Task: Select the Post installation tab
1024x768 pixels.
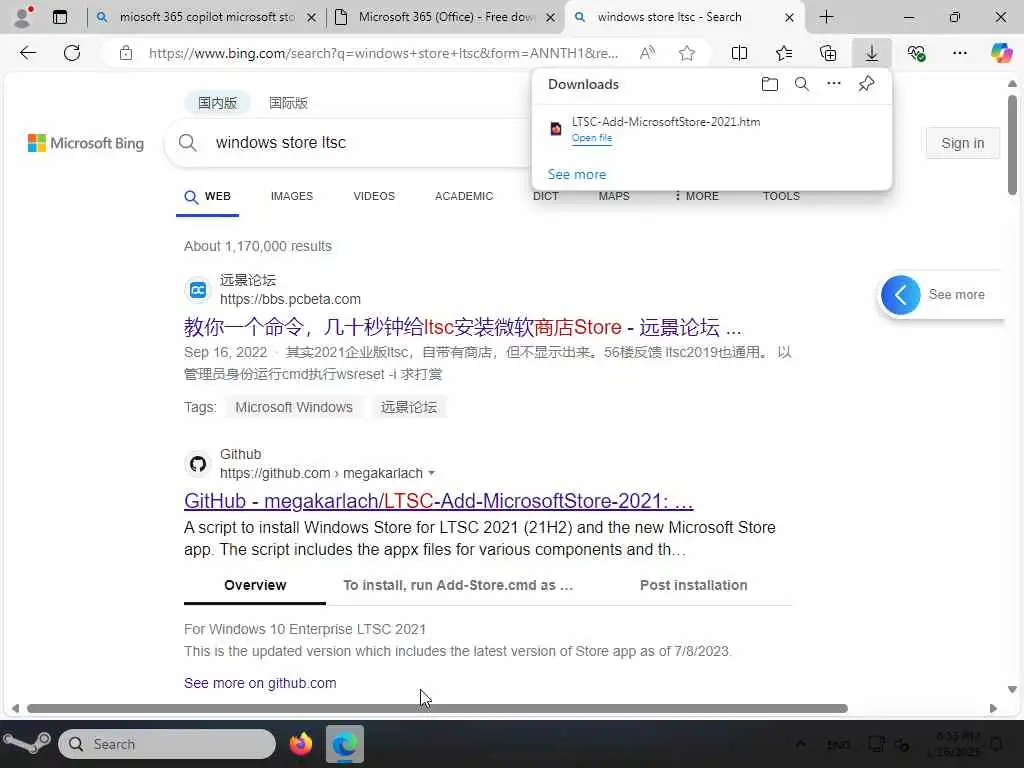Action: [x=694, y=585]
